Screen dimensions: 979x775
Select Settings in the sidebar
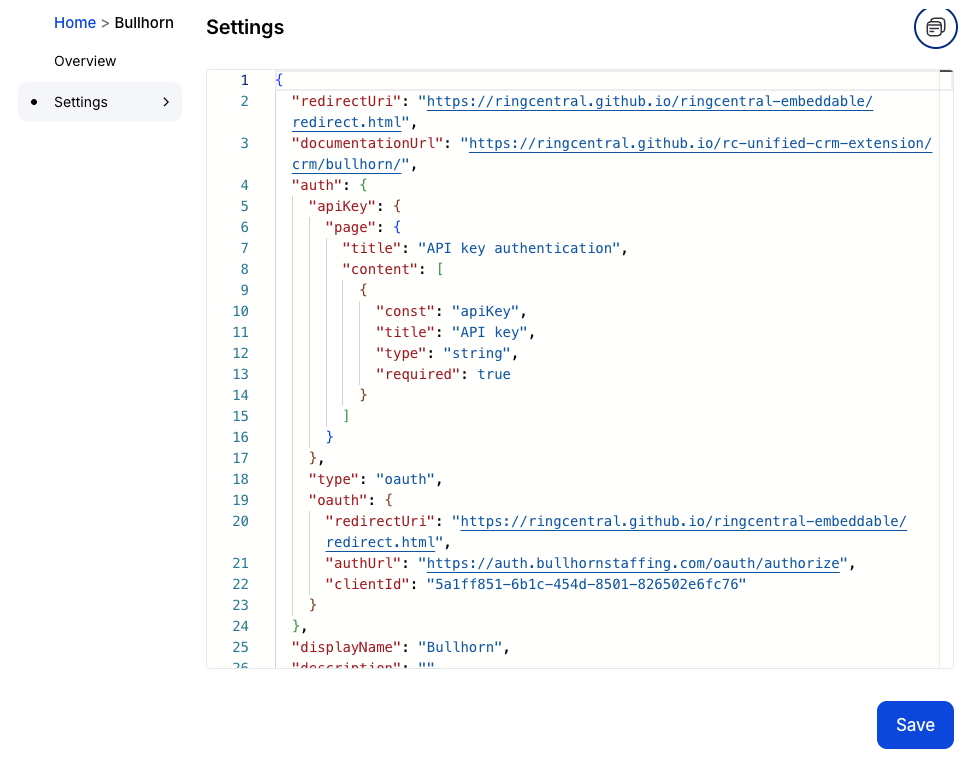tap(80, 101)
